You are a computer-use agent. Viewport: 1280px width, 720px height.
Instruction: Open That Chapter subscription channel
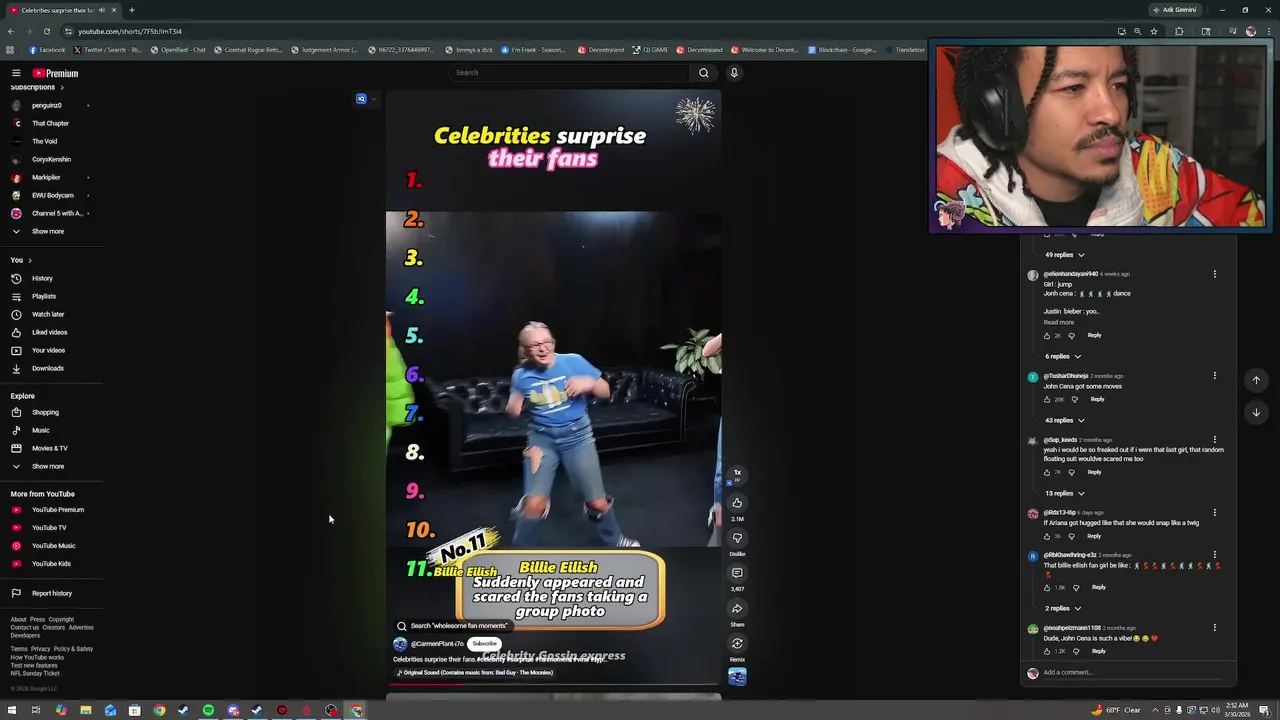(50, 123)
